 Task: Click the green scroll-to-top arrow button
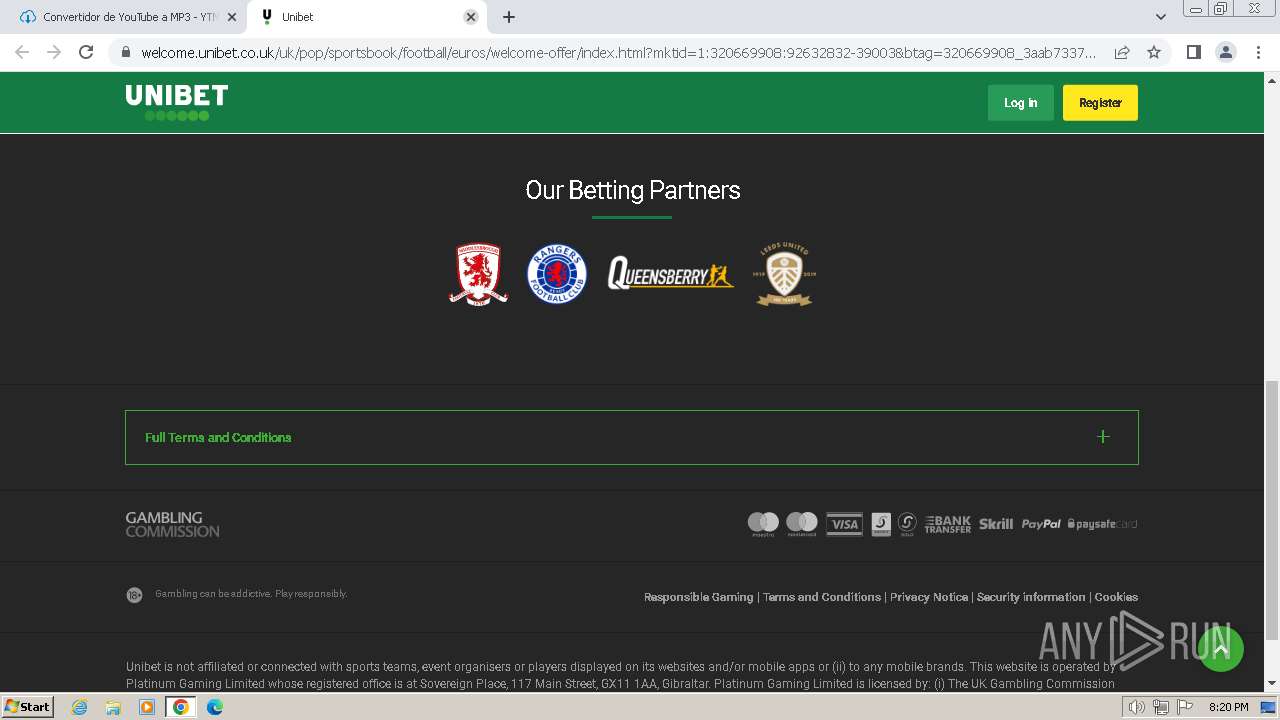[x=1220, y=649]
